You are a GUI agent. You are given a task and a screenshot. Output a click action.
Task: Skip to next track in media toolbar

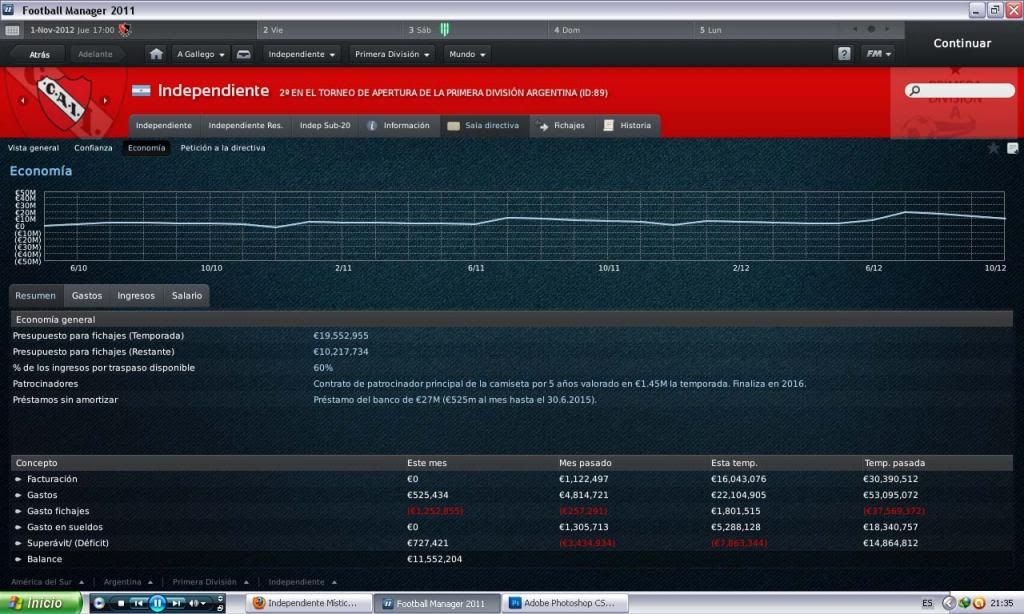[x=176, y=603]
